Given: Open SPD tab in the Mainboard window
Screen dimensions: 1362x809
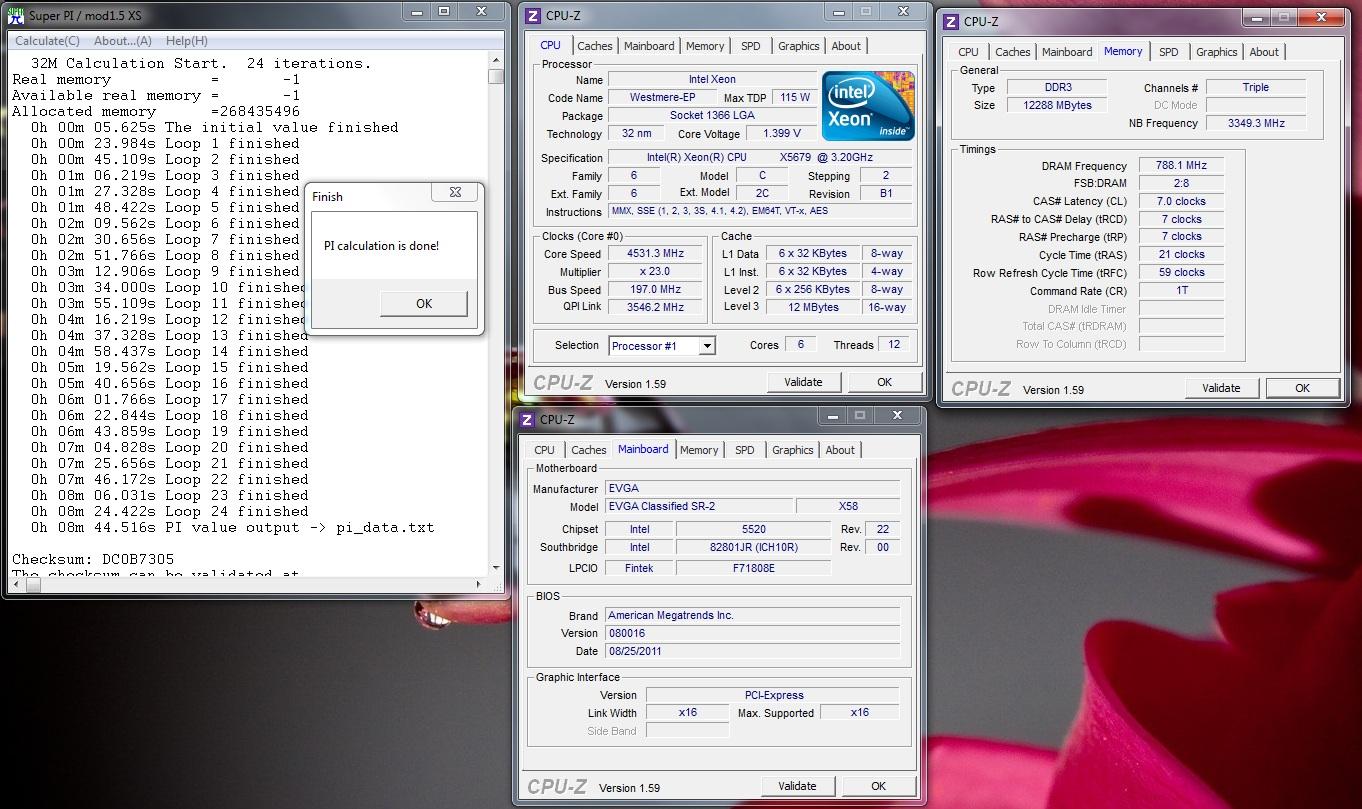Looking at the screenshot, I should [x=745, y=450].
